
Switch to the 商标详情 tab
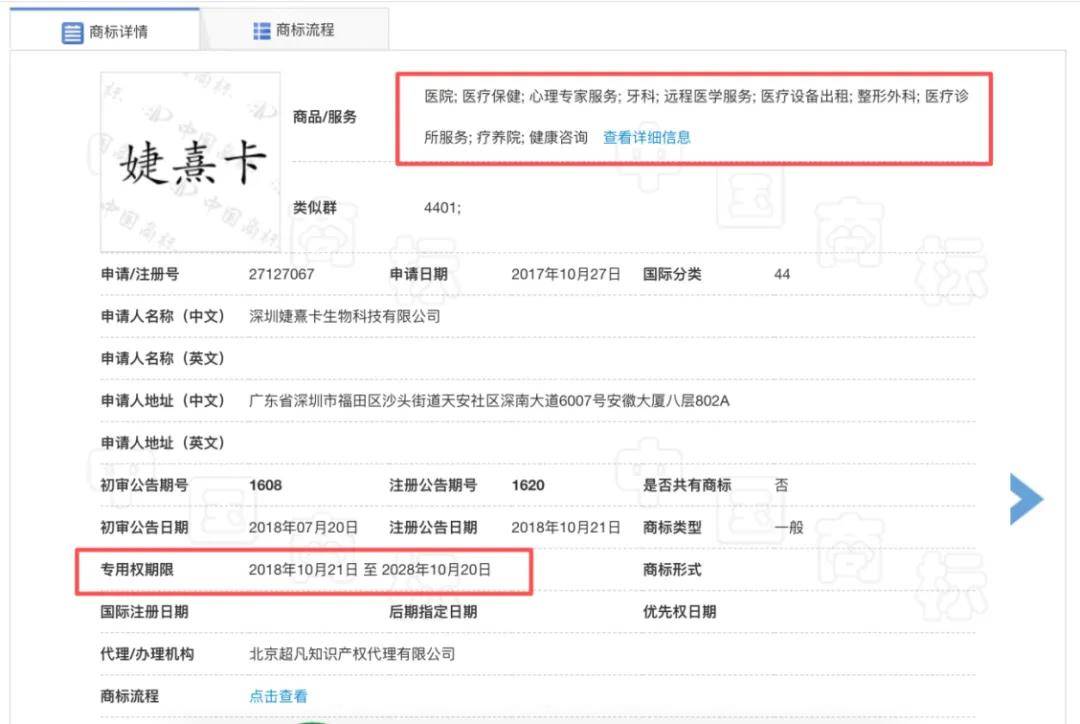coord(110,32)
